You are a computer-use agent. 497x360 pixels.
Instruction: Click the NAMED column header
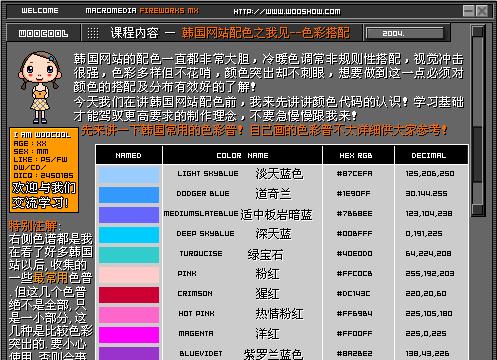click(x=128, y=155)
